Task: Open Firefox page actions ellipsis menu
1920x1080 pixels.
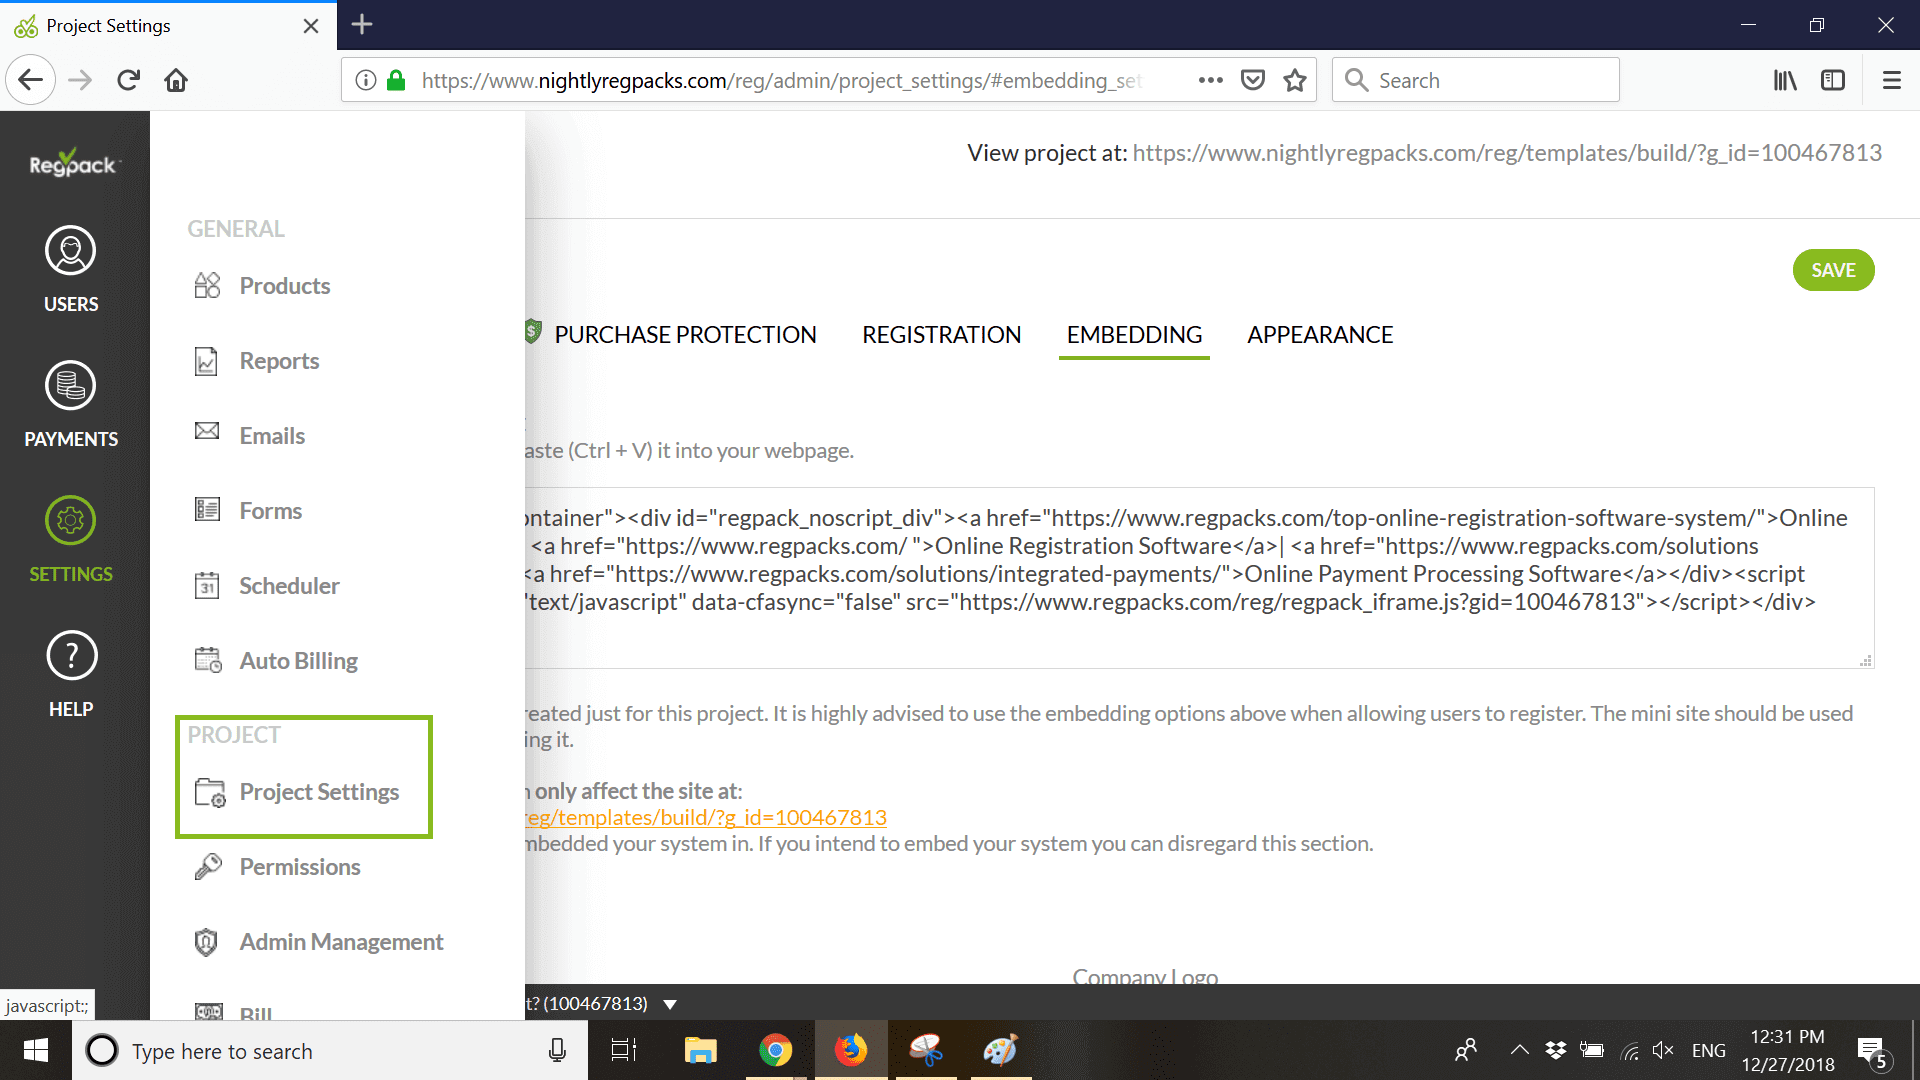Action: point(1210,80)
